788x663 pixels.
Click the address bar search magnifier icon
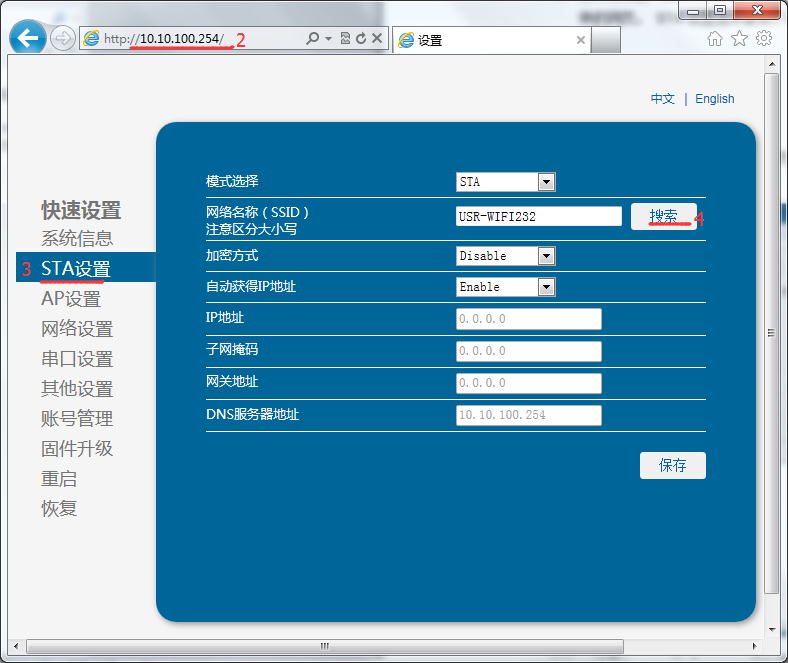tap(313, 38)
